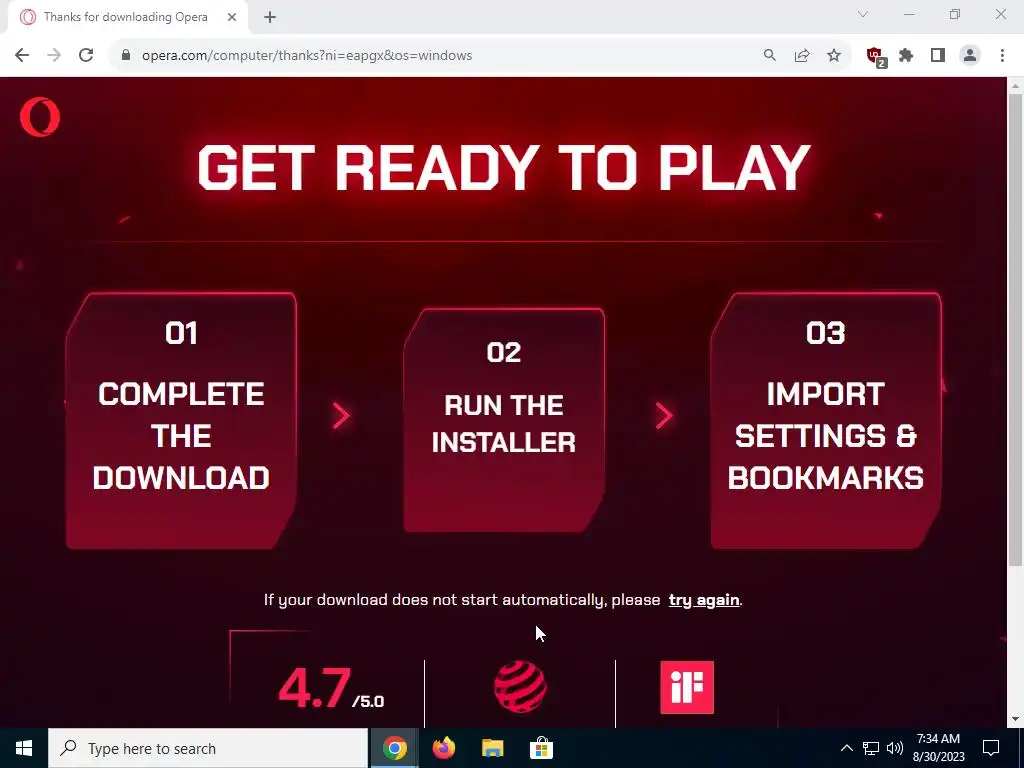Click the zoom magnifier icon in address bar

tap(770, 56)
